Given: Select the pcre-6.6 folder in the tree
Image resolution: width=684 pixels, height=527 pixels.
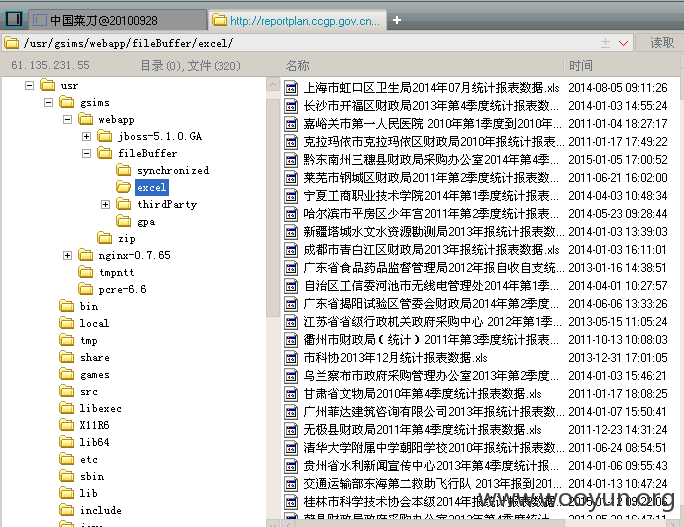Looking at the screenshot, I should pyautogui.click(x=122, y=289).
